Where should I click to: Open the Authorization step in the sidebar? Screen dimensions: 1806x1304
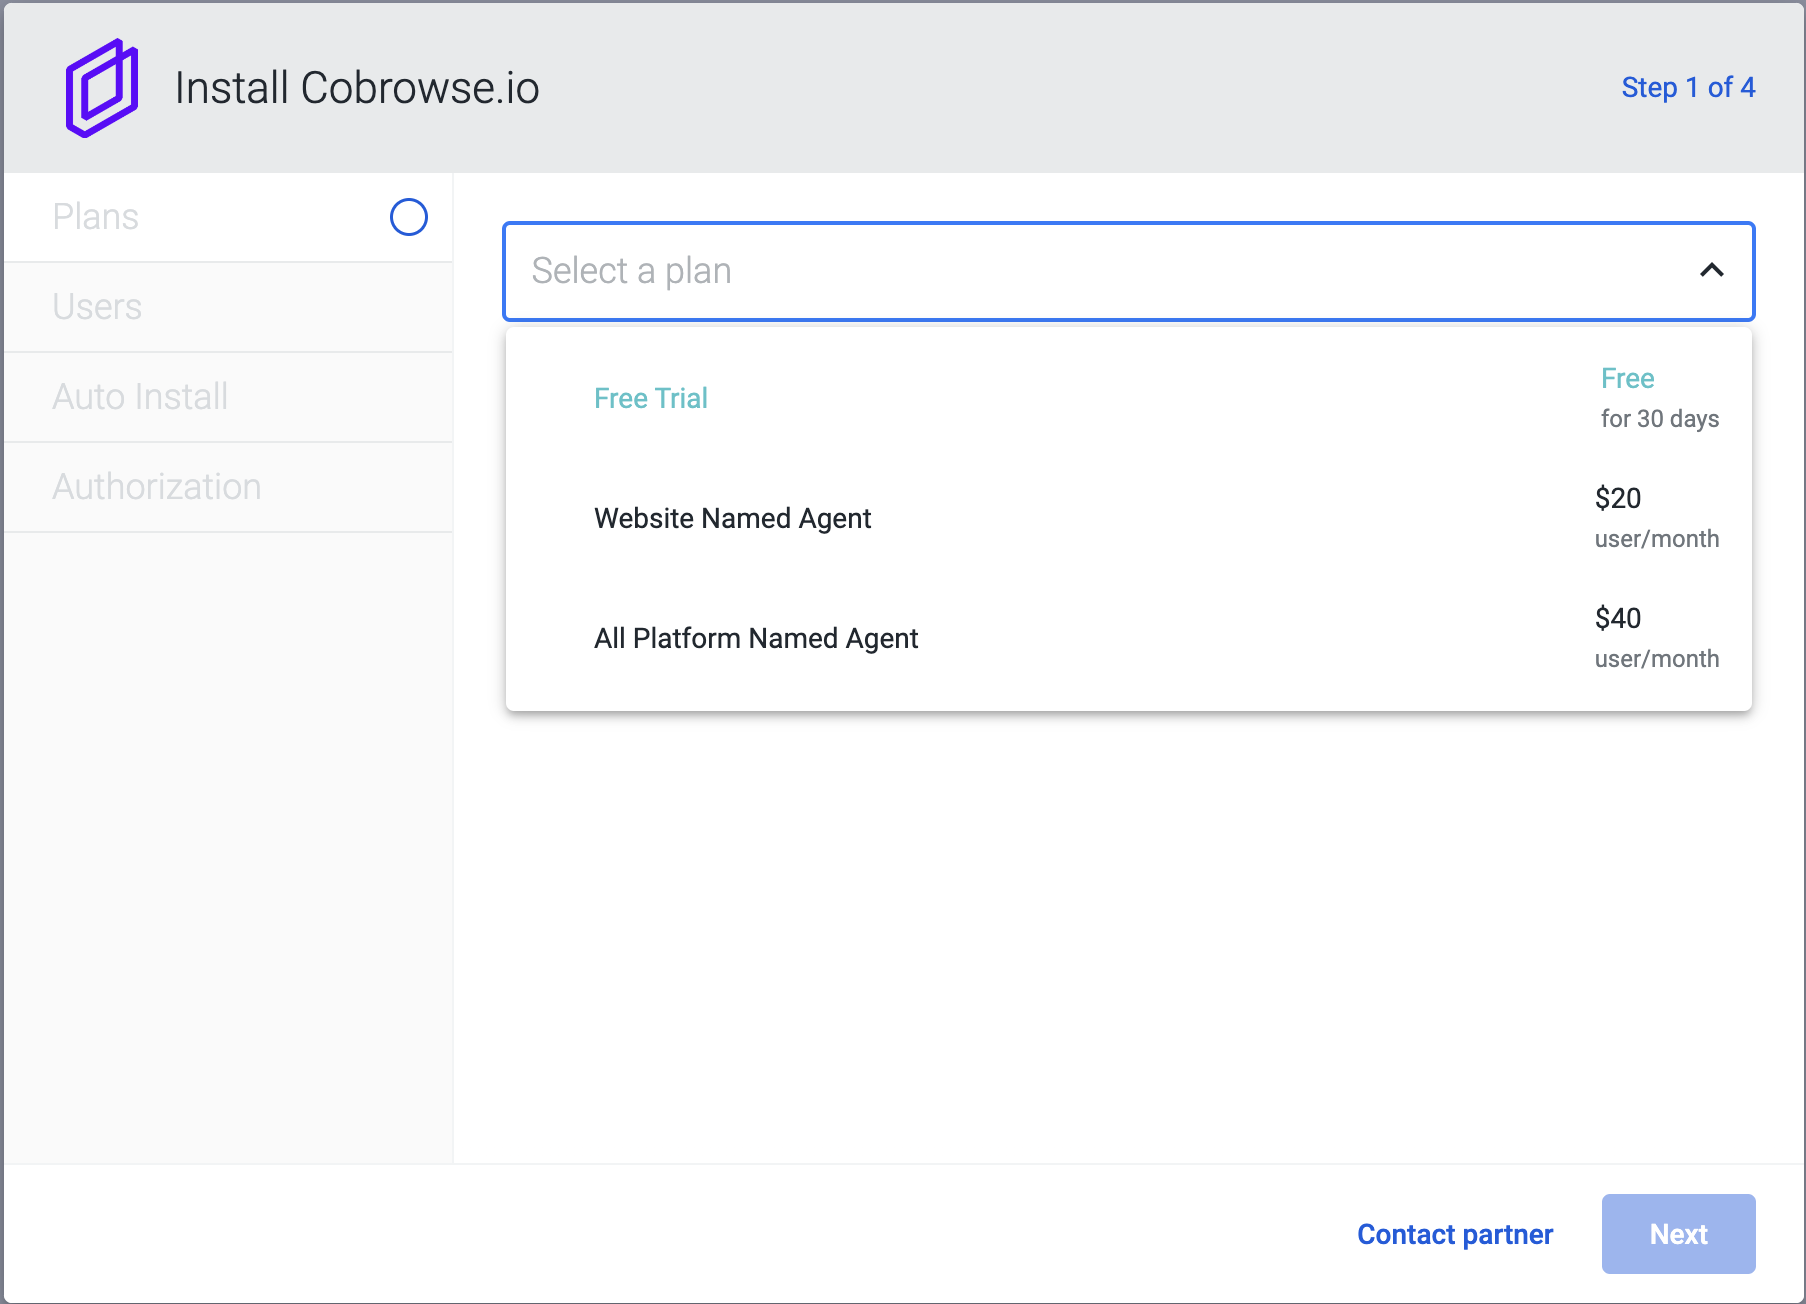tap(157, 487)
